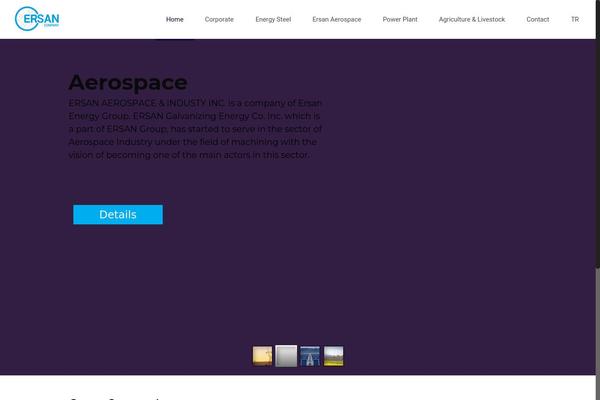This screenshot has height=400, width=600.
Task: Select the yellowish first slider thumbnail
Action: click(262, 356)
